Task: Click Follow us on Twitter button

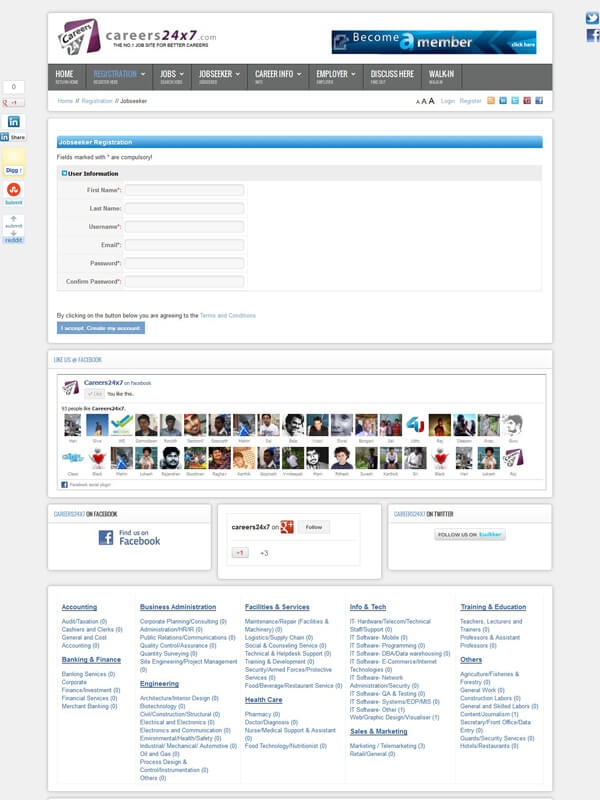Action: (x=469, y=535)
